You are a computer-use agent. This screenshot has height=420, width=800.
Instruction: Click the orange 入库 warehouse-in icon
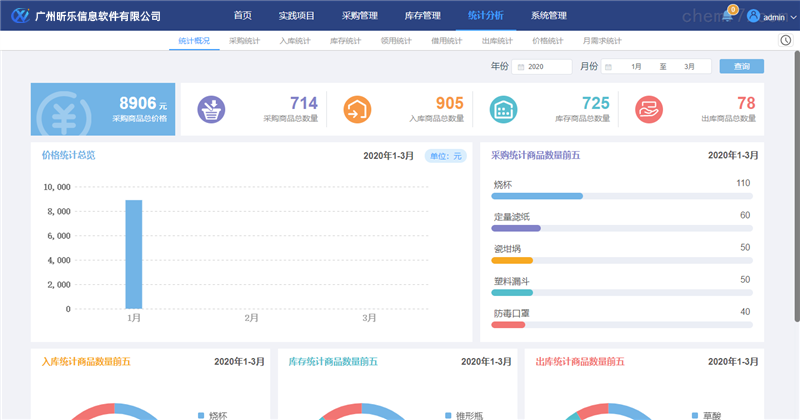pos(357,109)
